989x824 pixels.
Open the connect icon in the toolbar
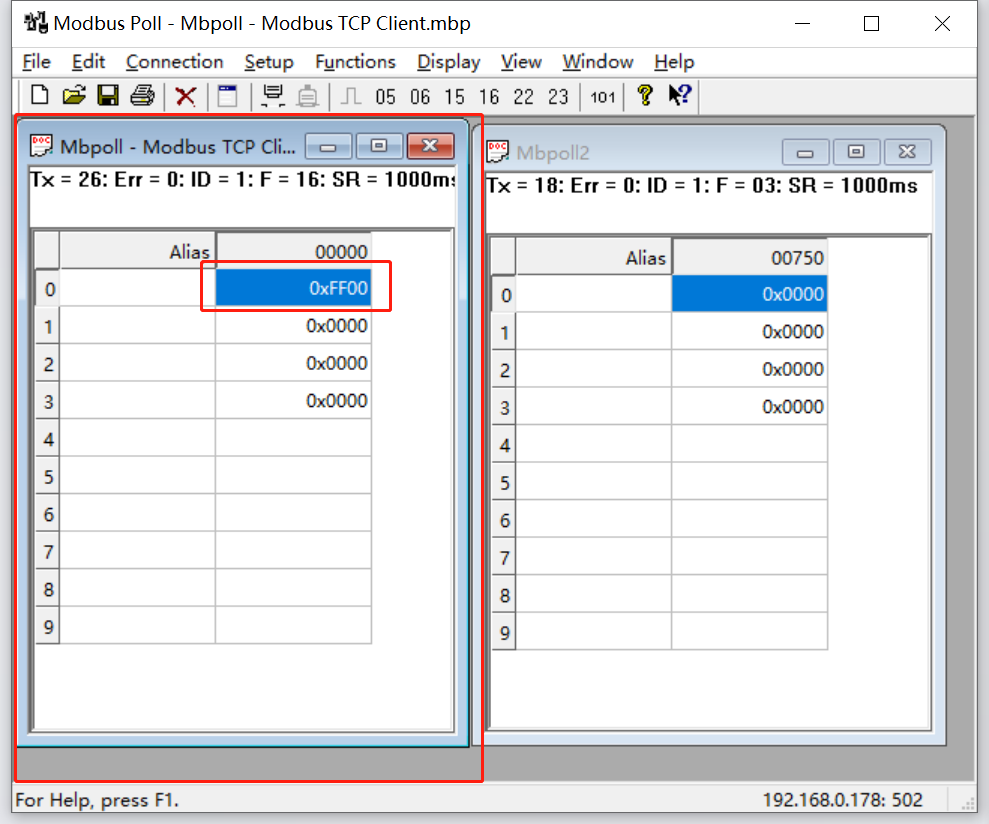[271, 96]
